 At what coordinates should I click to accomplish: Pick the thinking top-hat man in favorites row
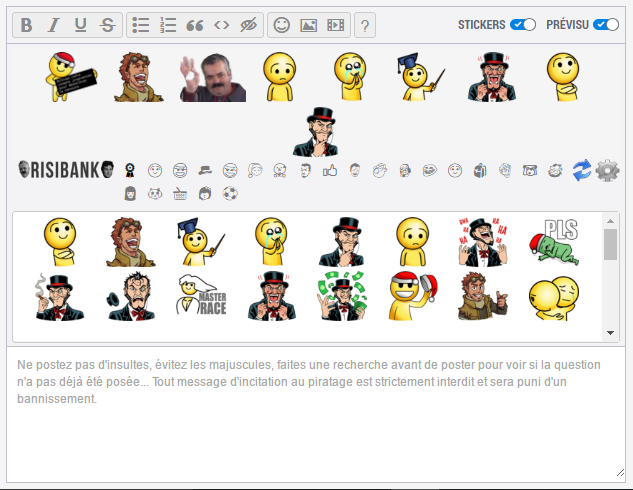316,132
